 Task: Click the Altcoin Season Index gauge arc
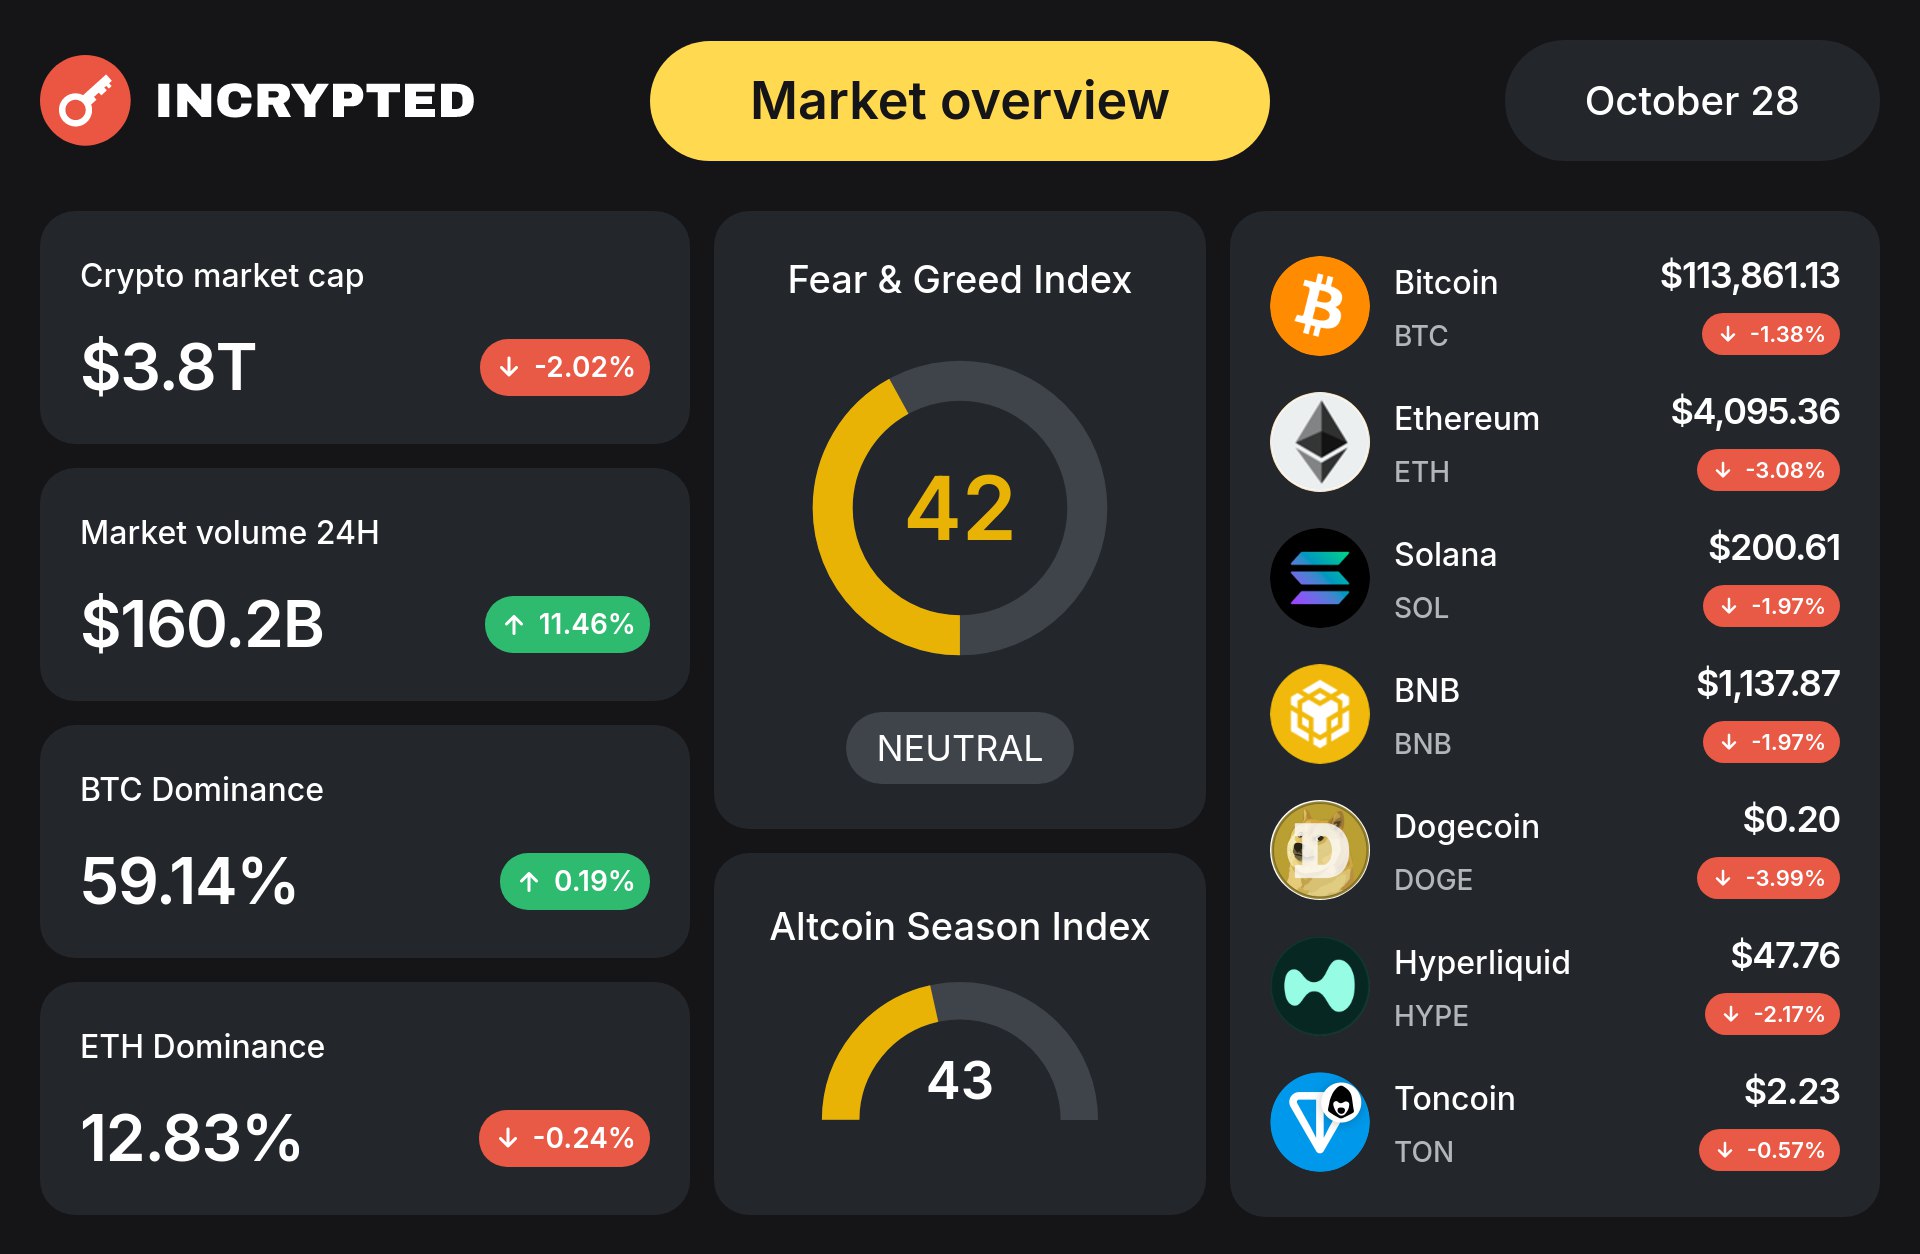click(868, 1040)
